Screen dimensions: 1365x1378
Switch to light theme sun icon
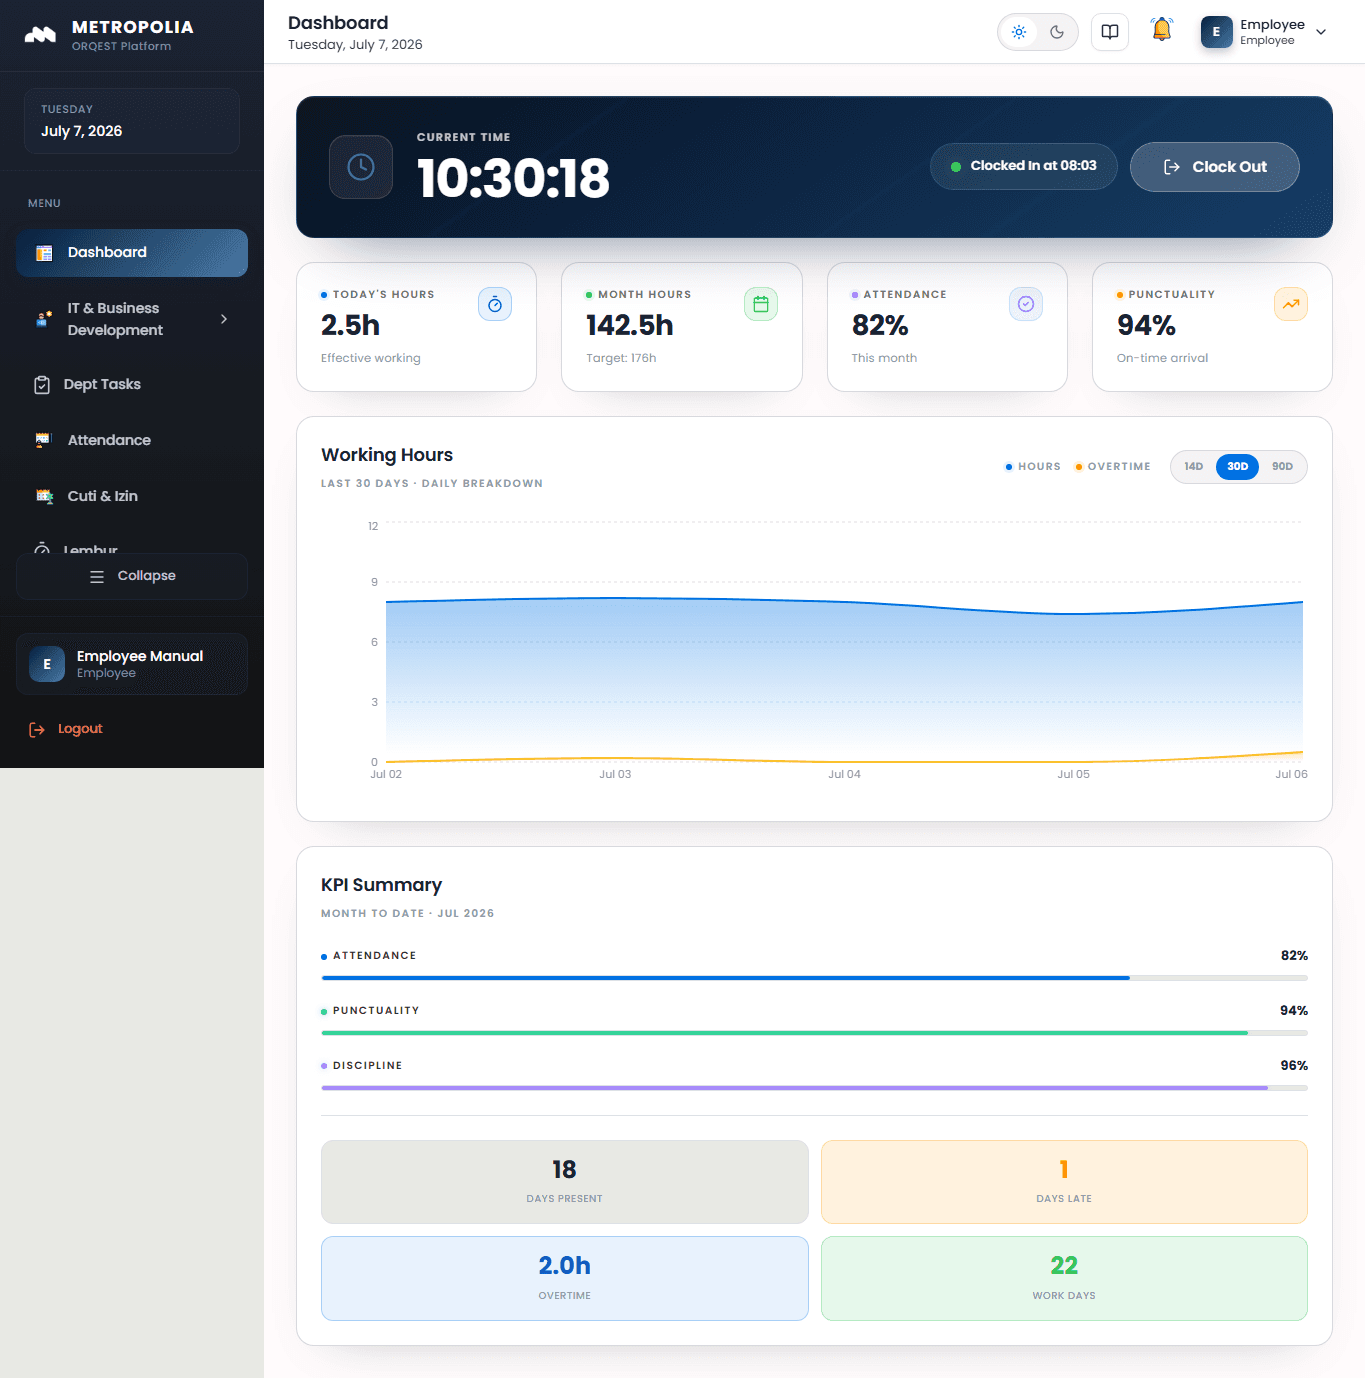[x=1019, y=32]
